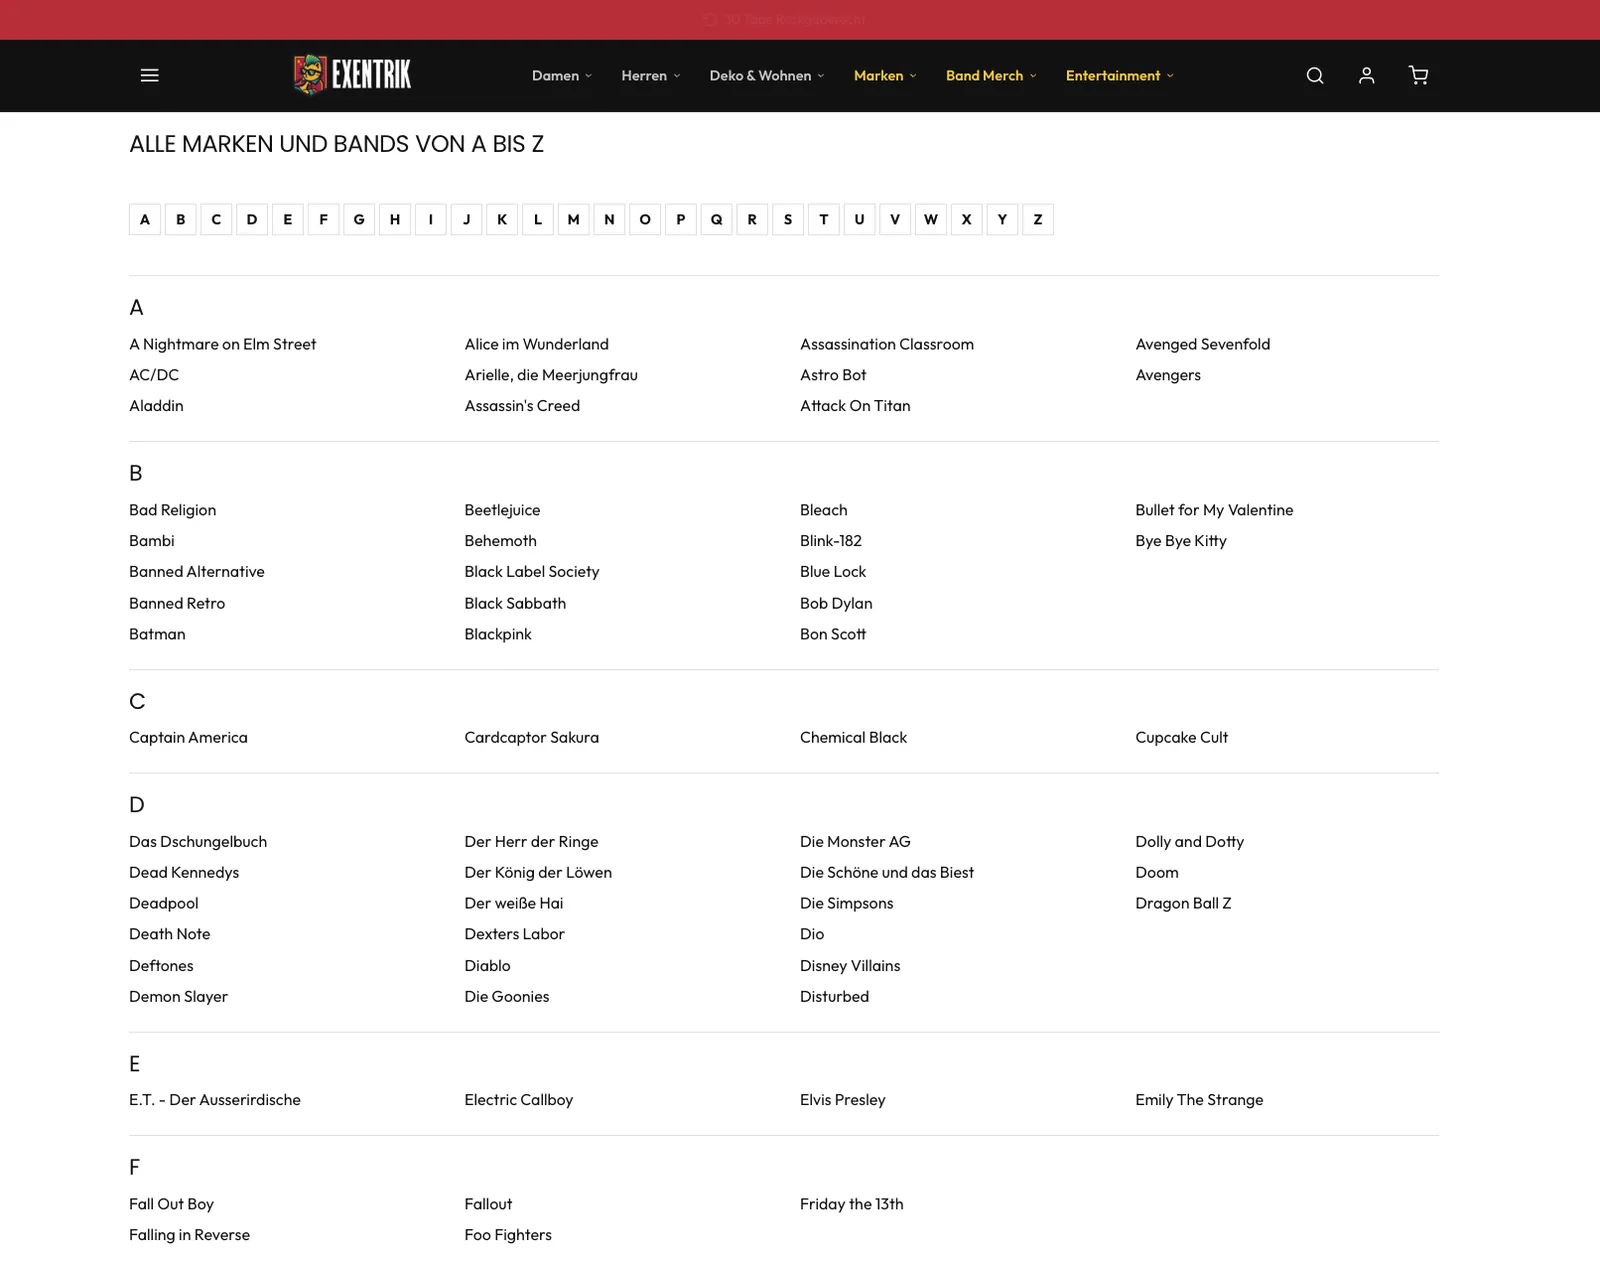Open the Demon Slayer link
Image resolution: width=1600 pixels, height=1261 pixels.
[178, 997]
